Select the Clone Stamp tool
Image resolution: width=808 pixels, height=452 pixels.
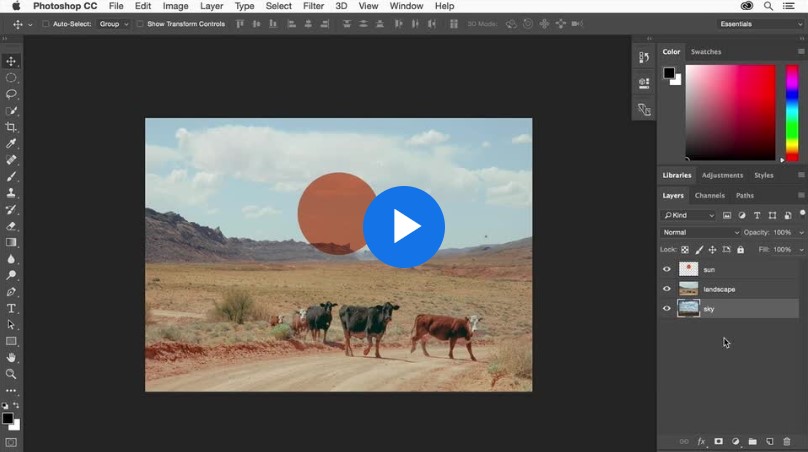pos(11,193)
